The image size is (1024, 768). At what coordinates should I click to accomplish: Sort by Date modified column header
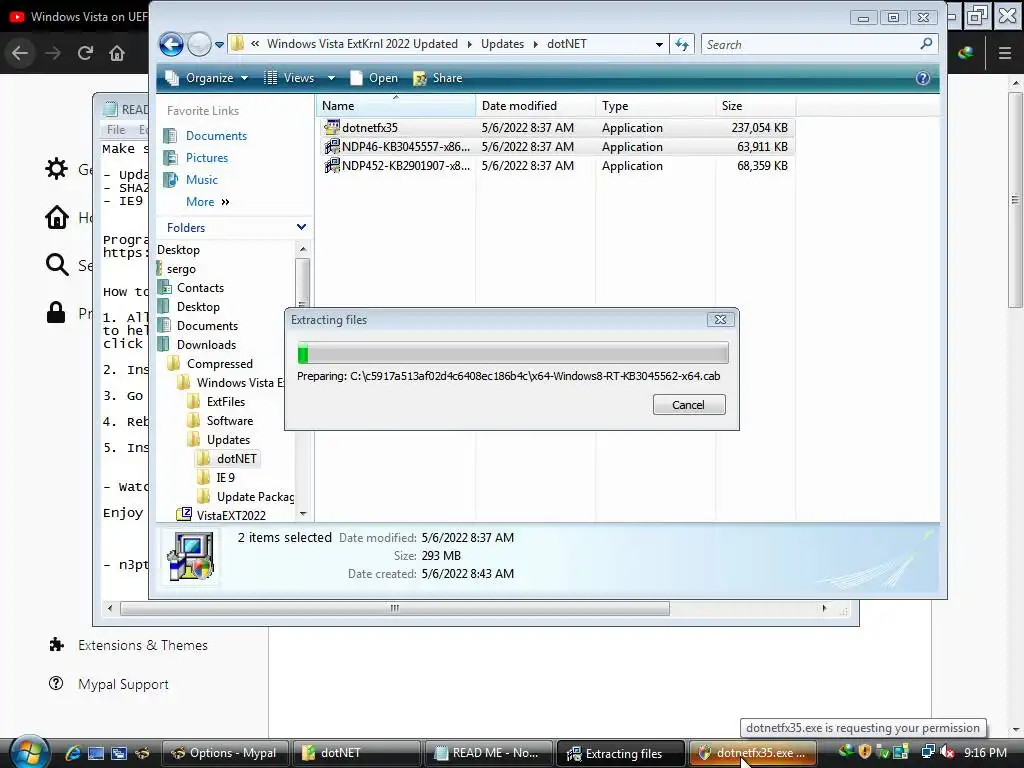536,106
